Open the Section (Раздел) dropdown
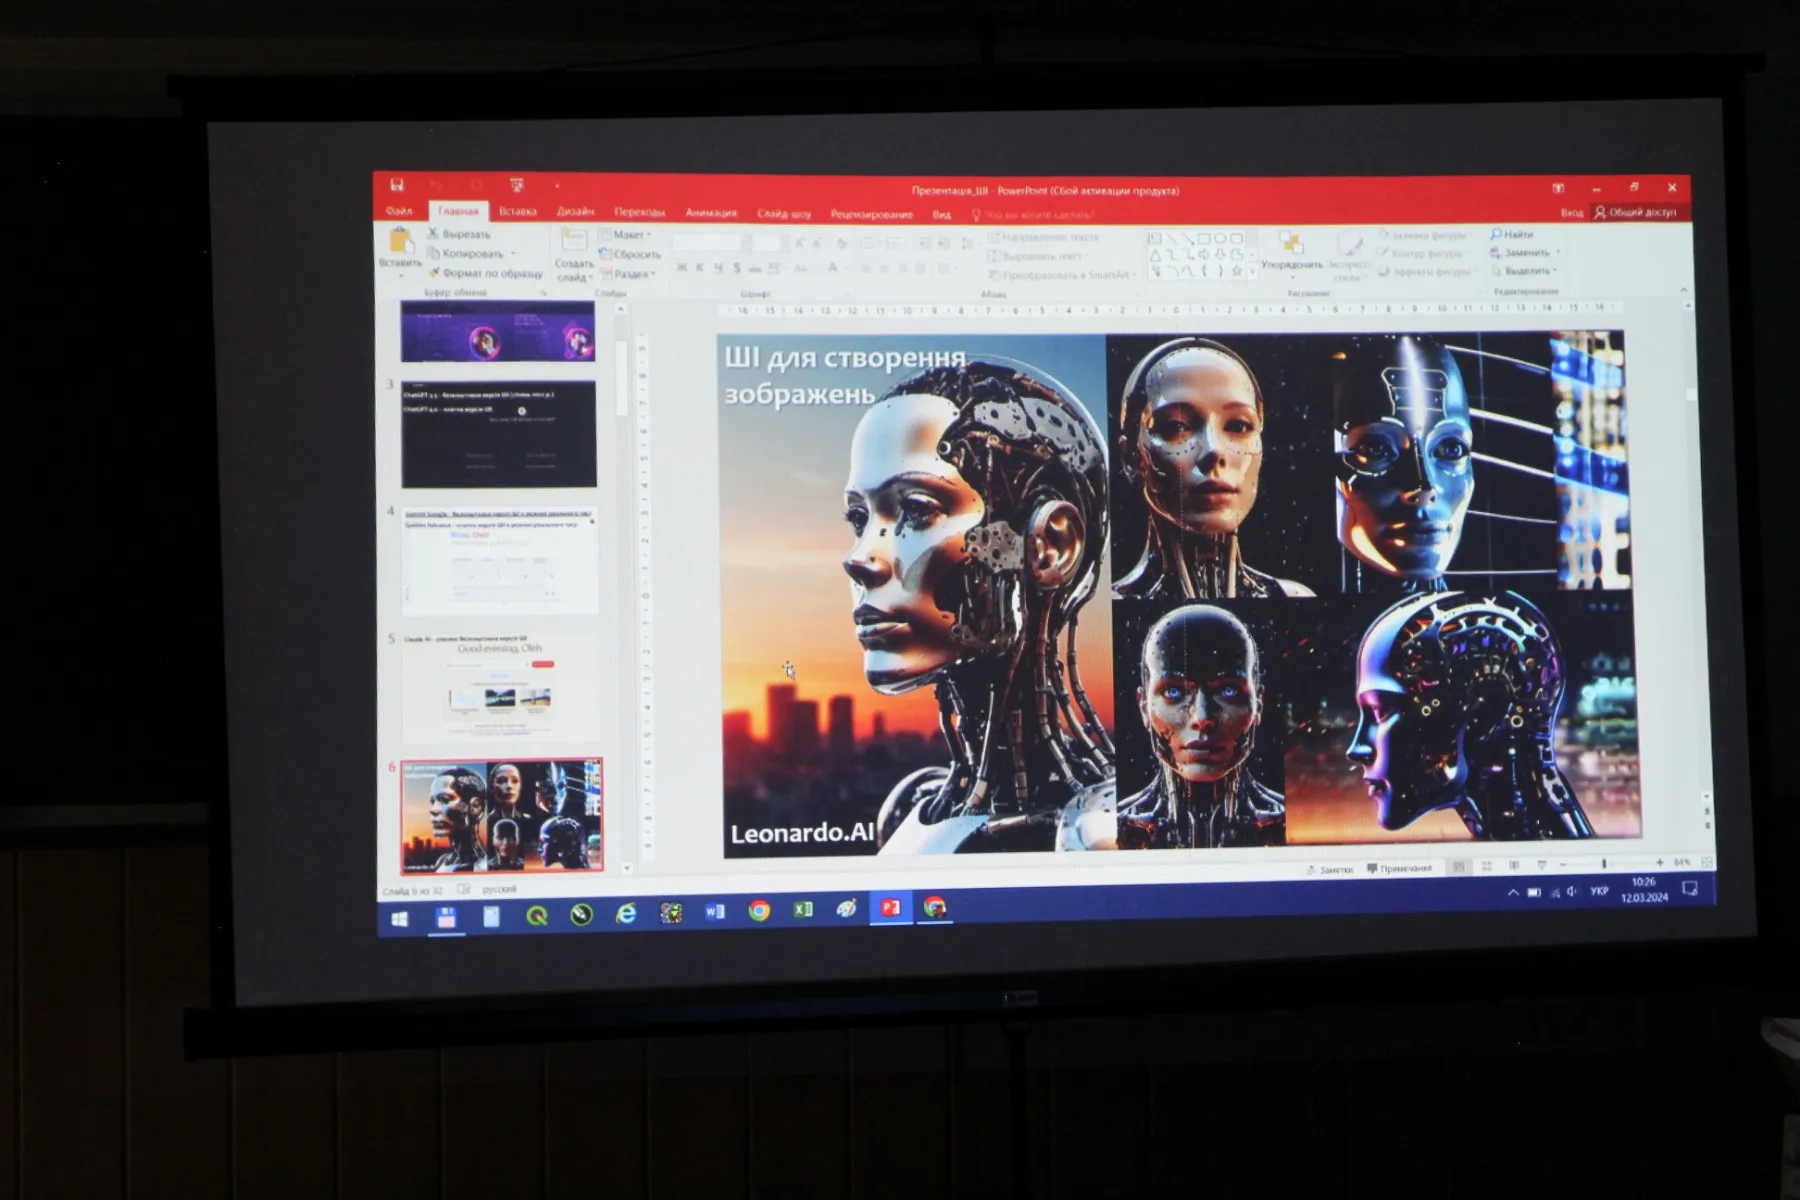 [x=653, y=274]
